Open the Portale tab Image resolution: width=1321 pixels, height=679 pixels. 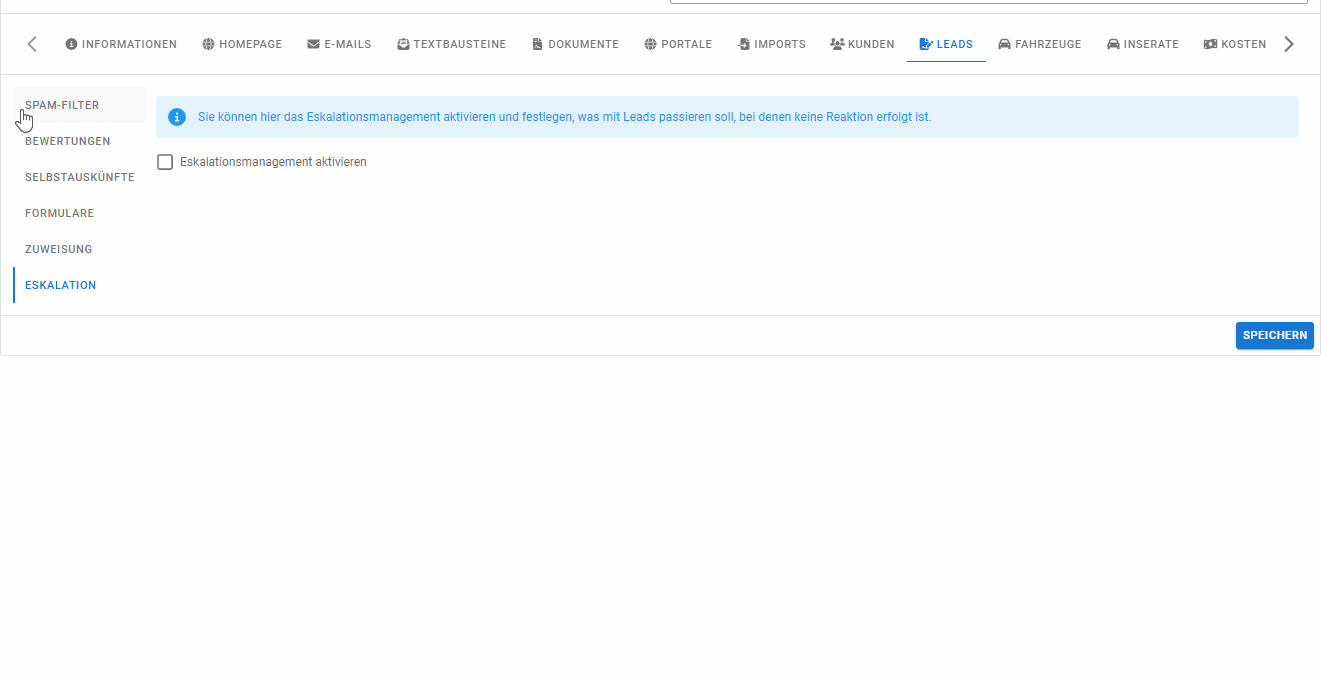pos(678,44)
